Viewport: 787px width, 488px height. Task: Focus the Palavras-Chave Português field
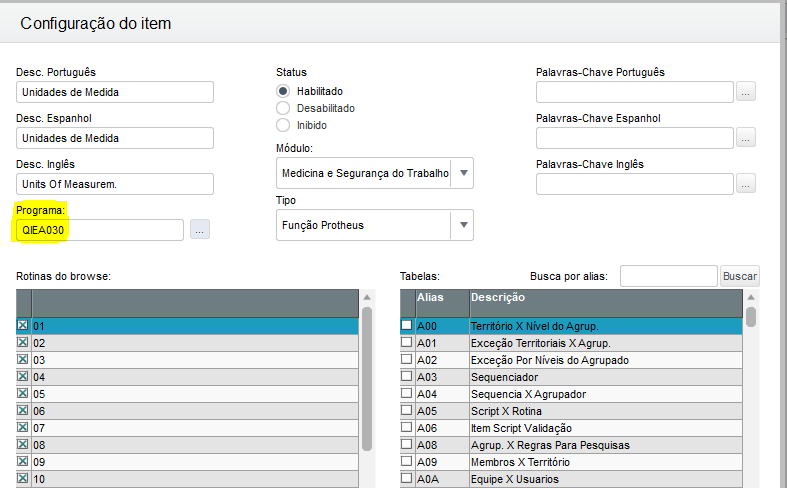[635, 92]
